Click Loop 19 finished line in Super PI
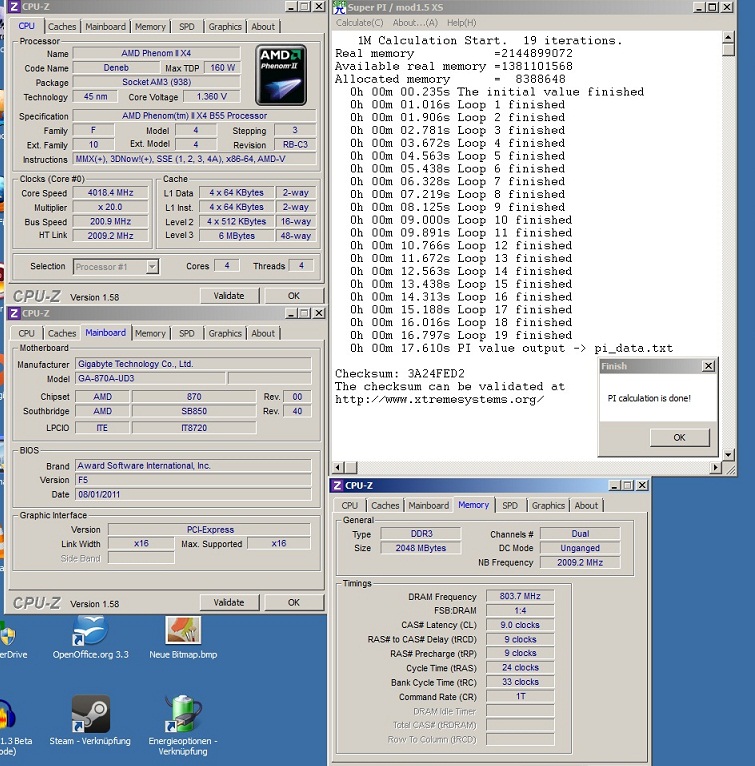The height and width of the screenshot is (766, 755). click(461, 335)
